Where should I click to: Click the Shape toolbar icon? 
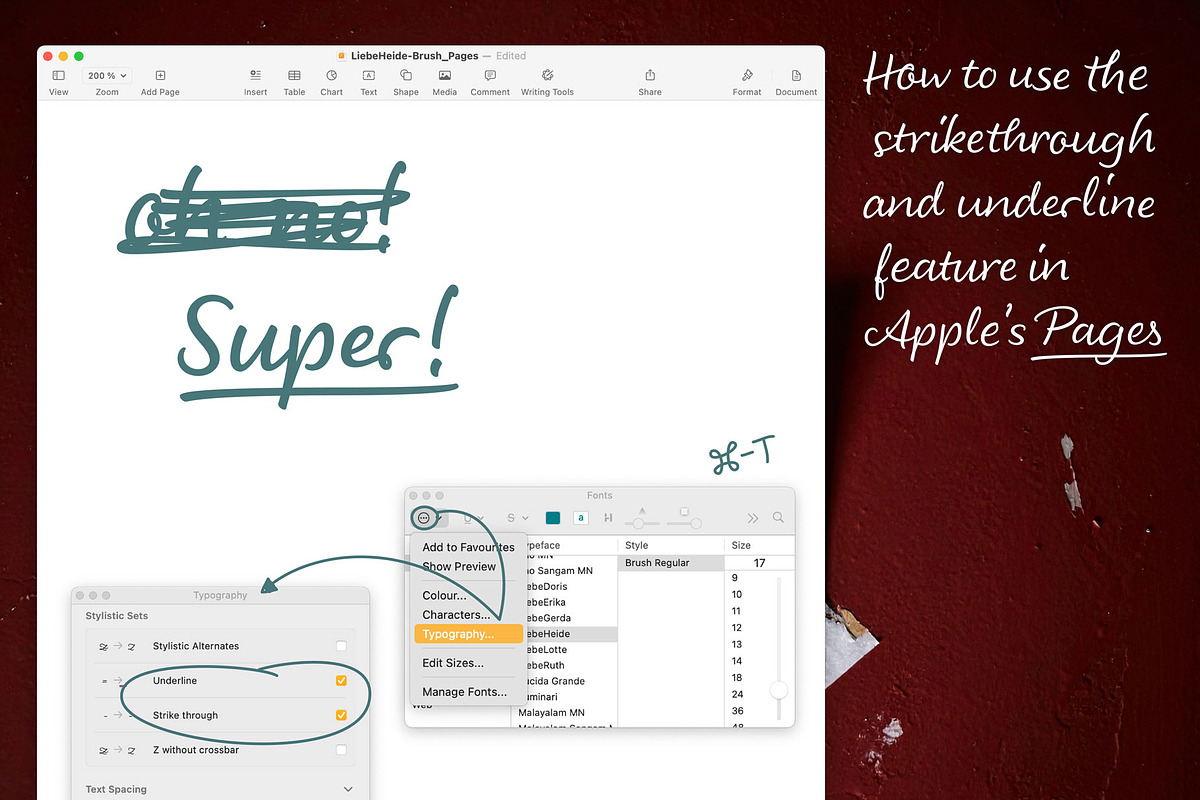(406, 75)
